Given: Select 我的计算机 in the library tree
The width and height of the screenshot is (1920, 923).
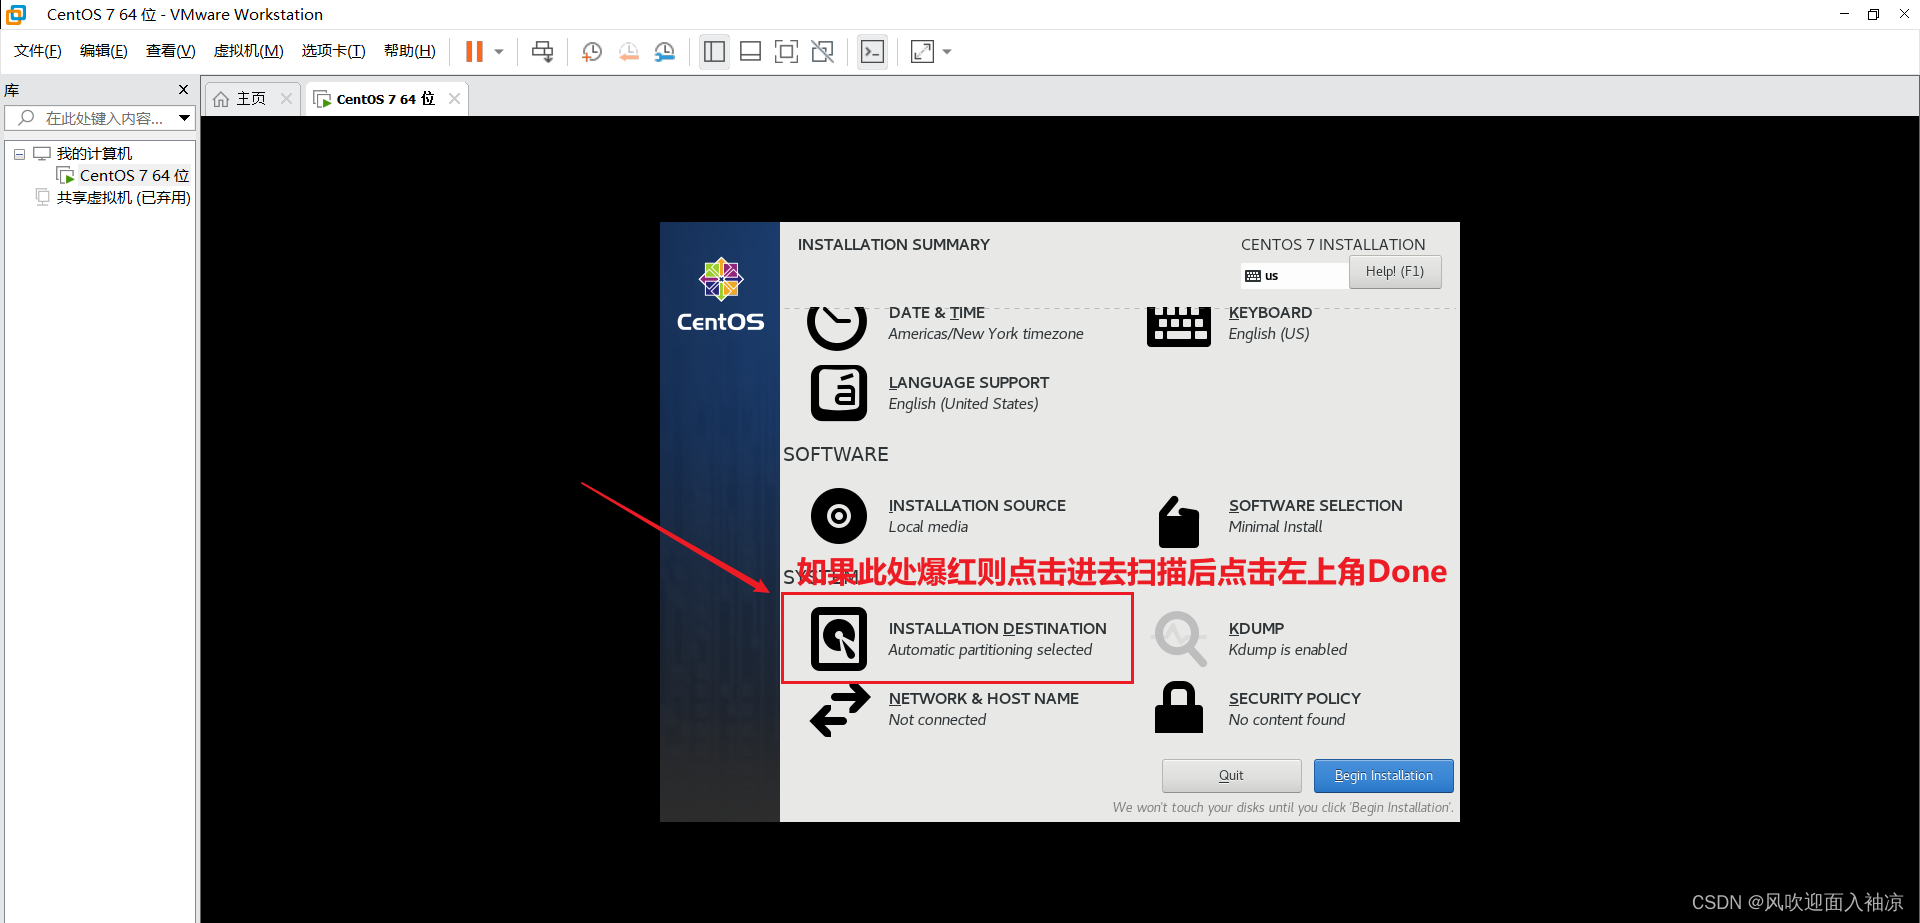Looking at the screenshot, I should (94, 153).
